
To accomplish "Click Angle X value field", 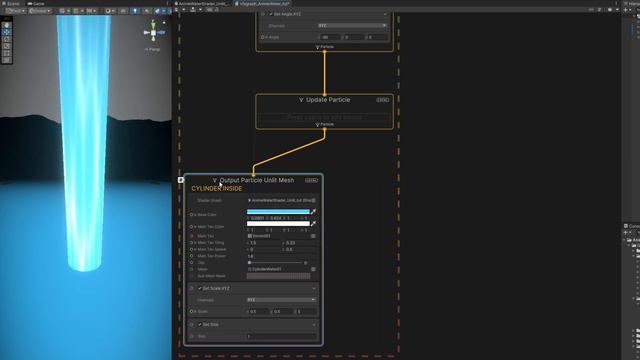I will coord(330,37).
